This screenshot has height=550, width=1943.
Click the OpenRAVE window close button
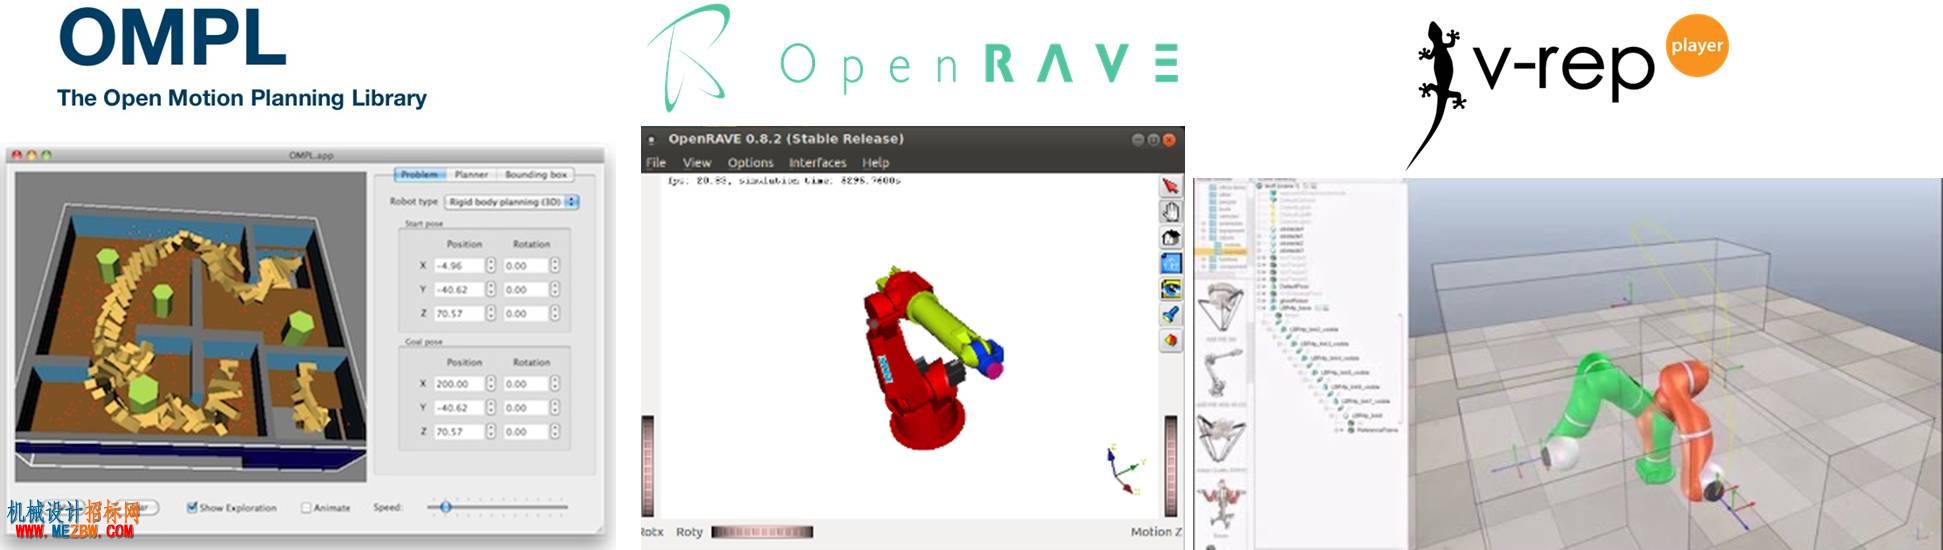click(1169, 139)
